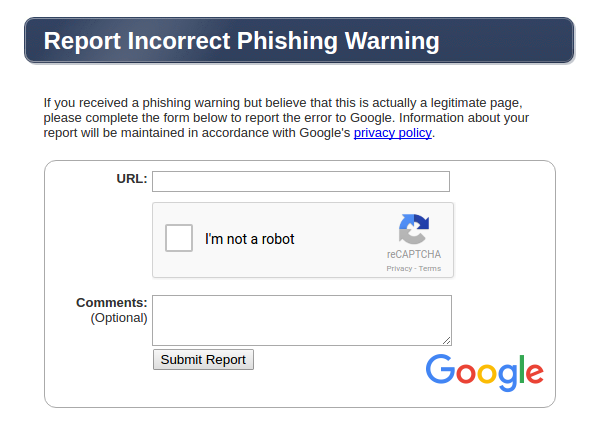Focus the URL input field
The image size is (604, 435).
click(300, 181)
